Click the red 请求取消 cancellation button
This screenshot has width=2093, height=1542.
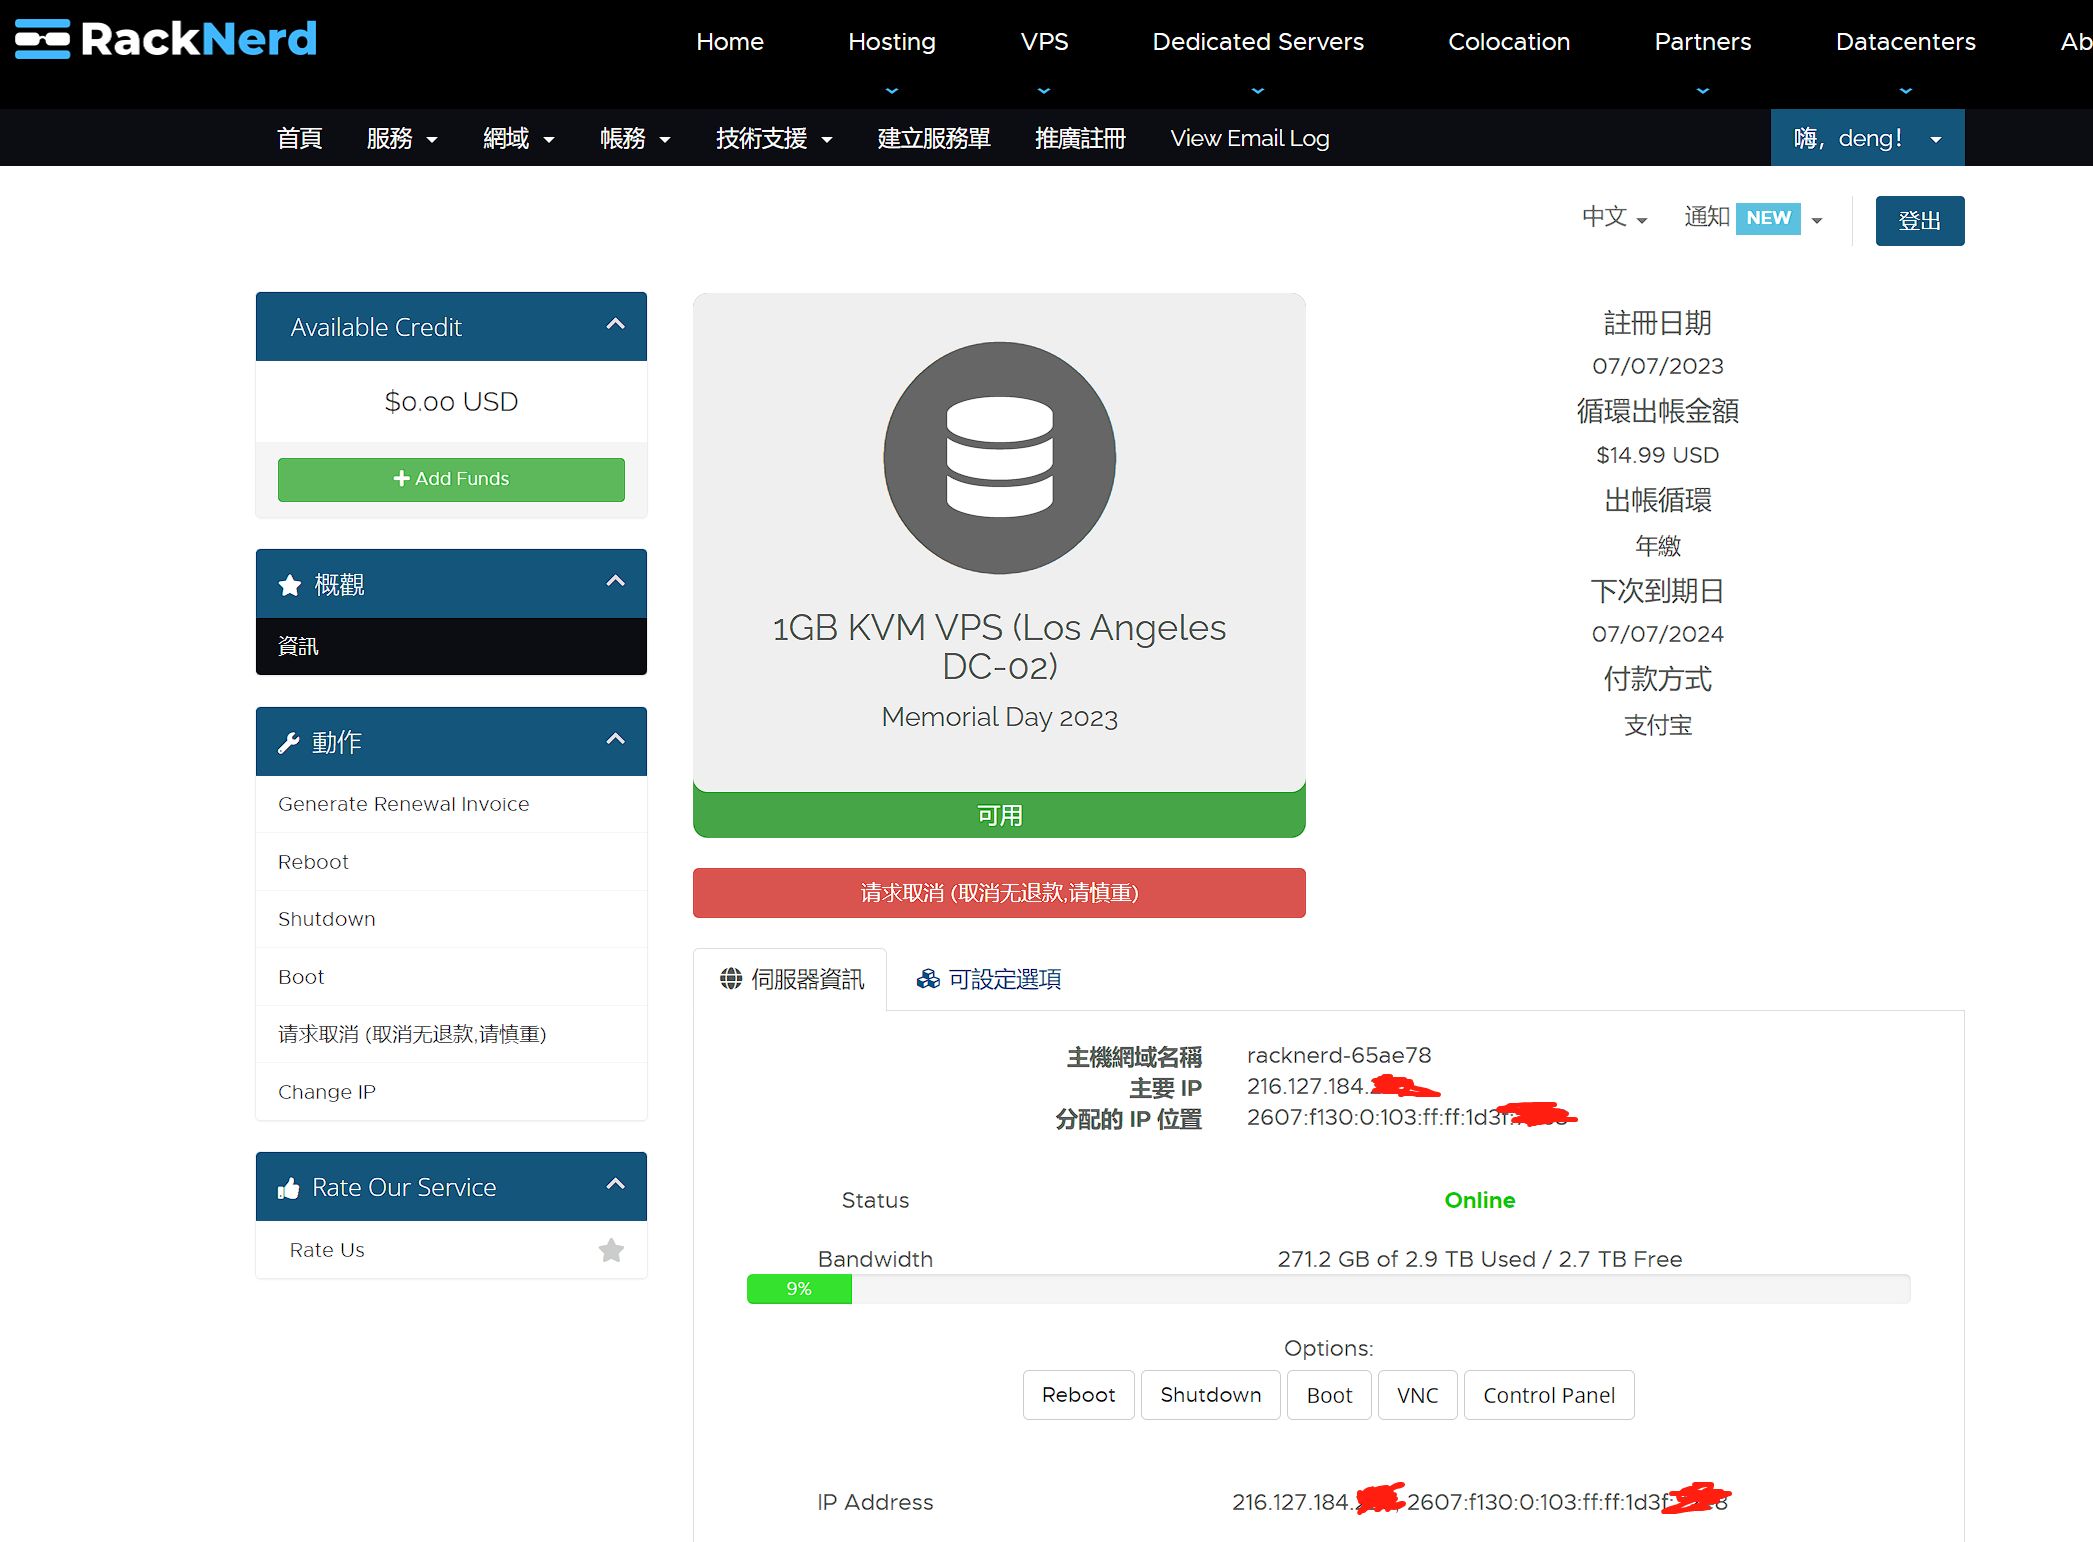click(x=999, y=892)
